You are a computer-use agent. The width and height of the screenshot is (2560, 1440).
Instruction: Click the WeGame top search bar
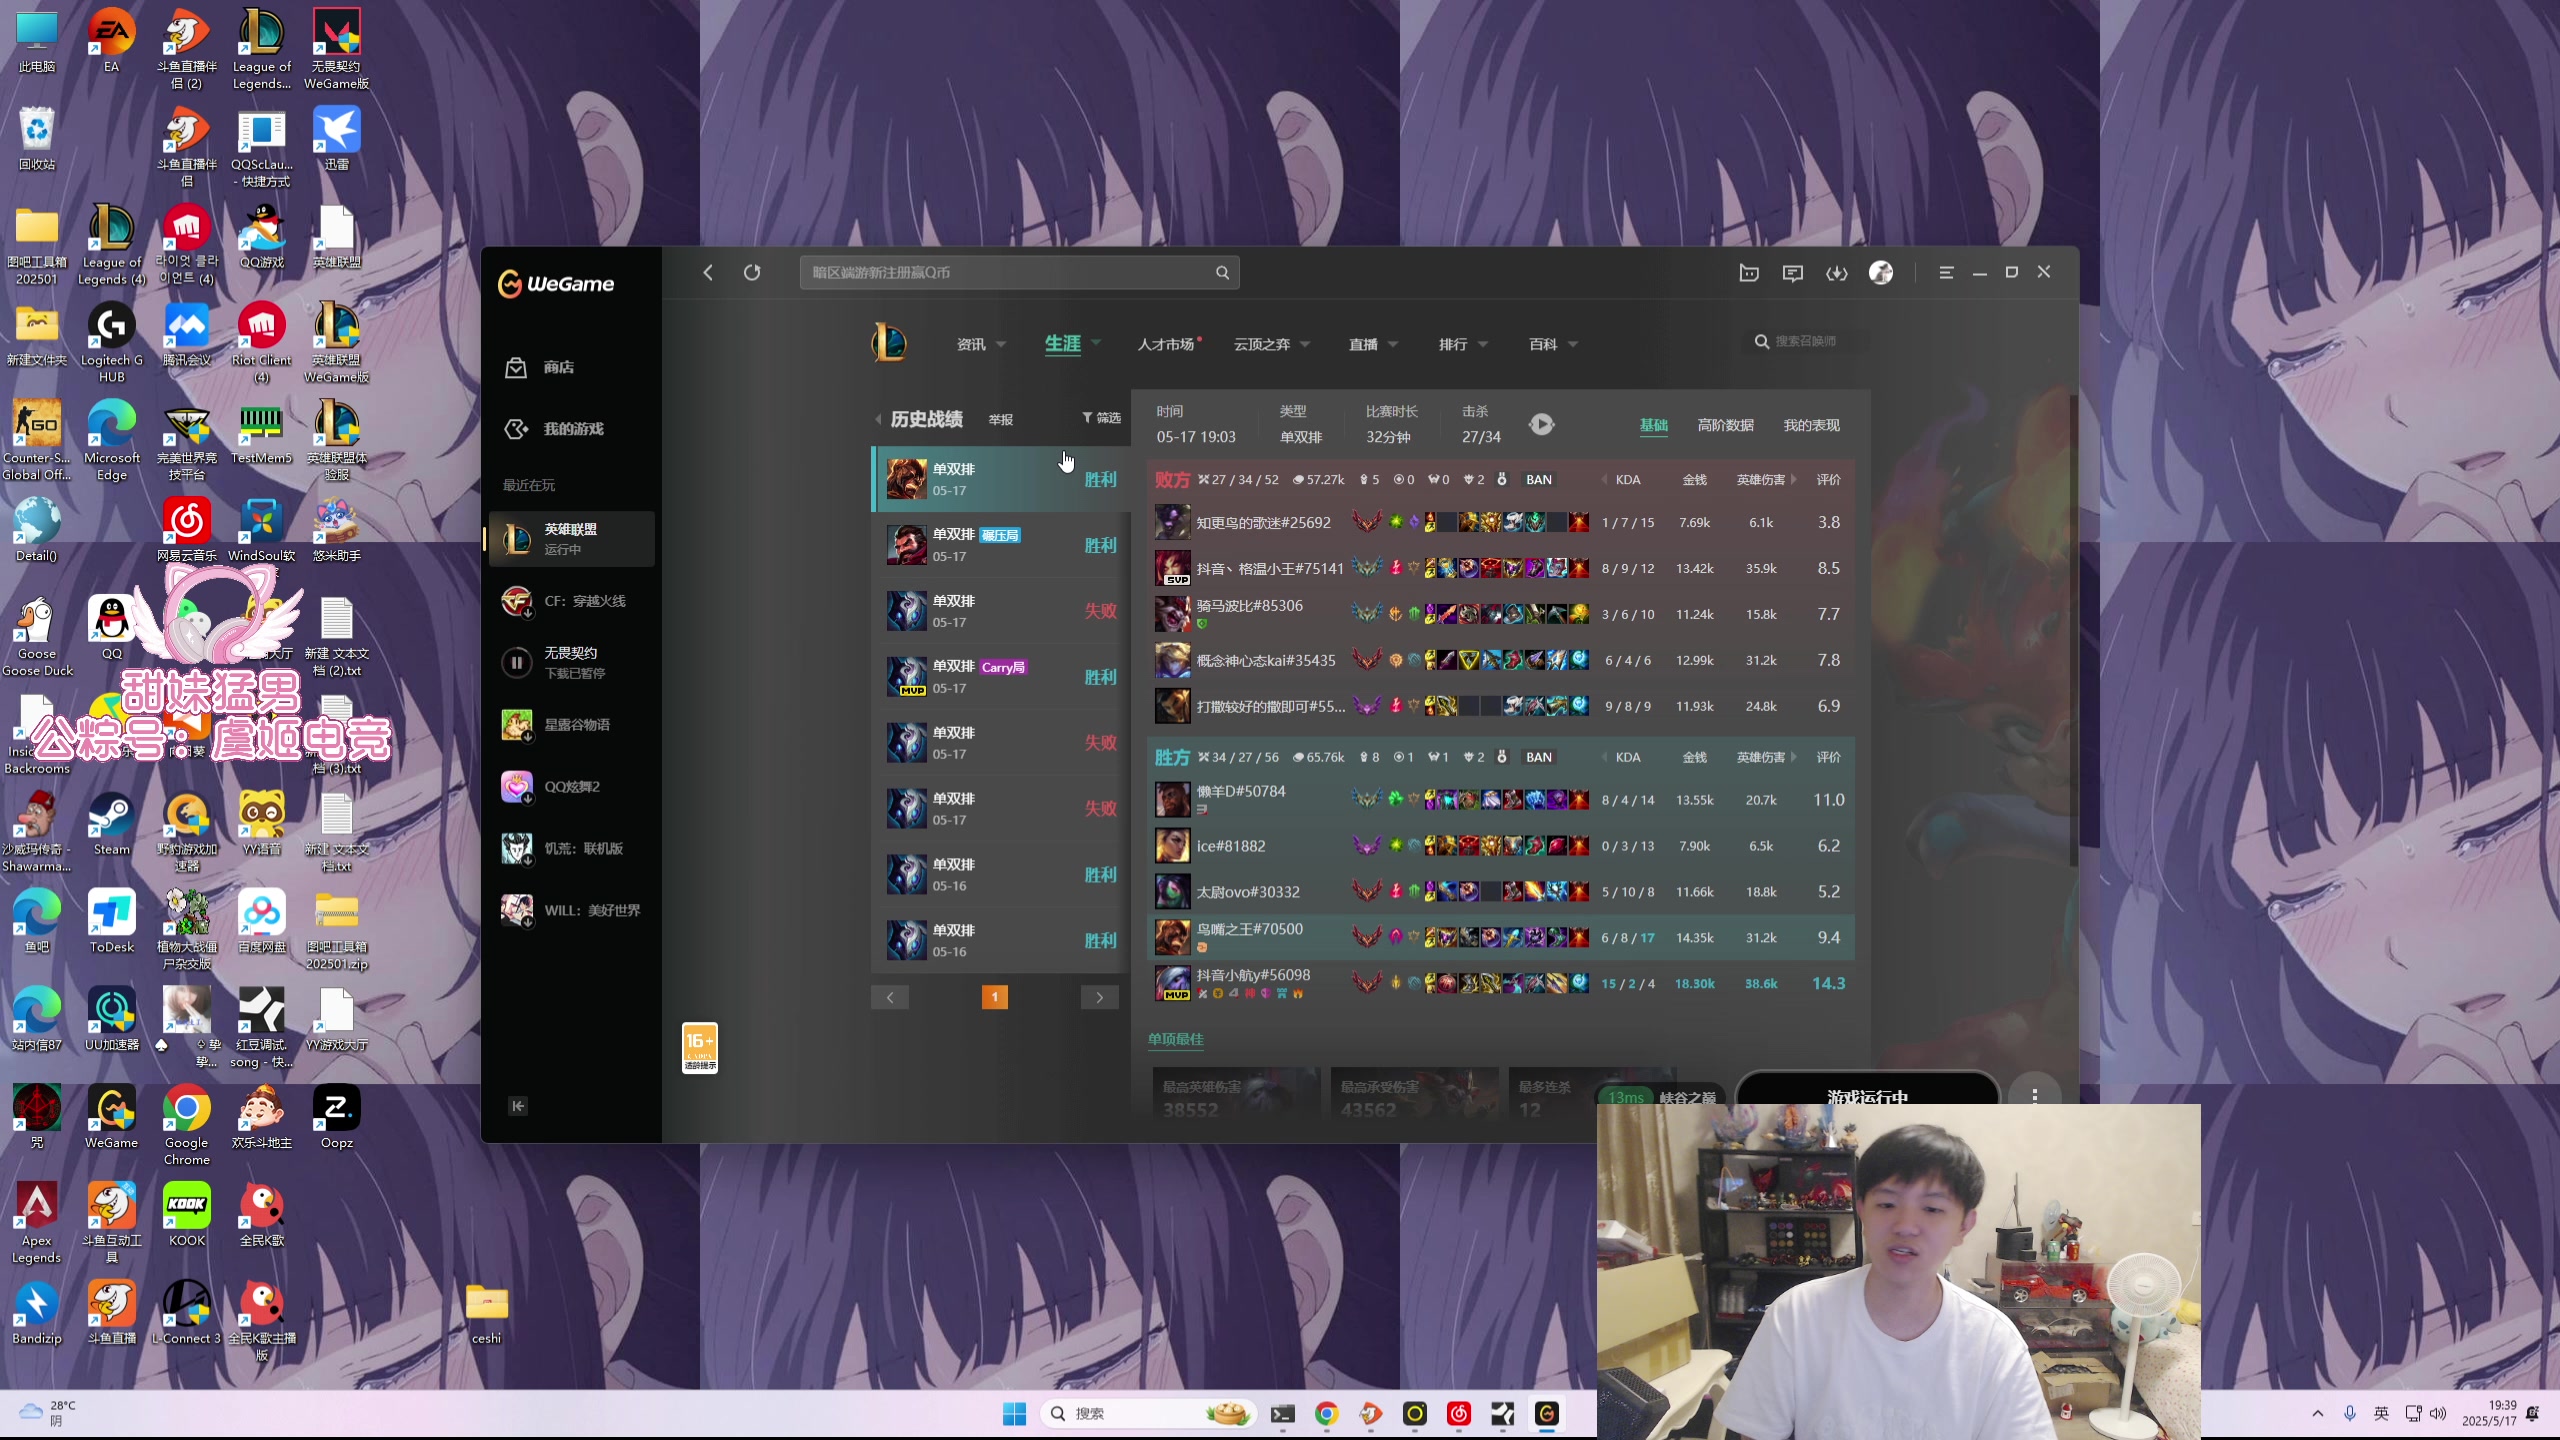[x=1019, y=272]
